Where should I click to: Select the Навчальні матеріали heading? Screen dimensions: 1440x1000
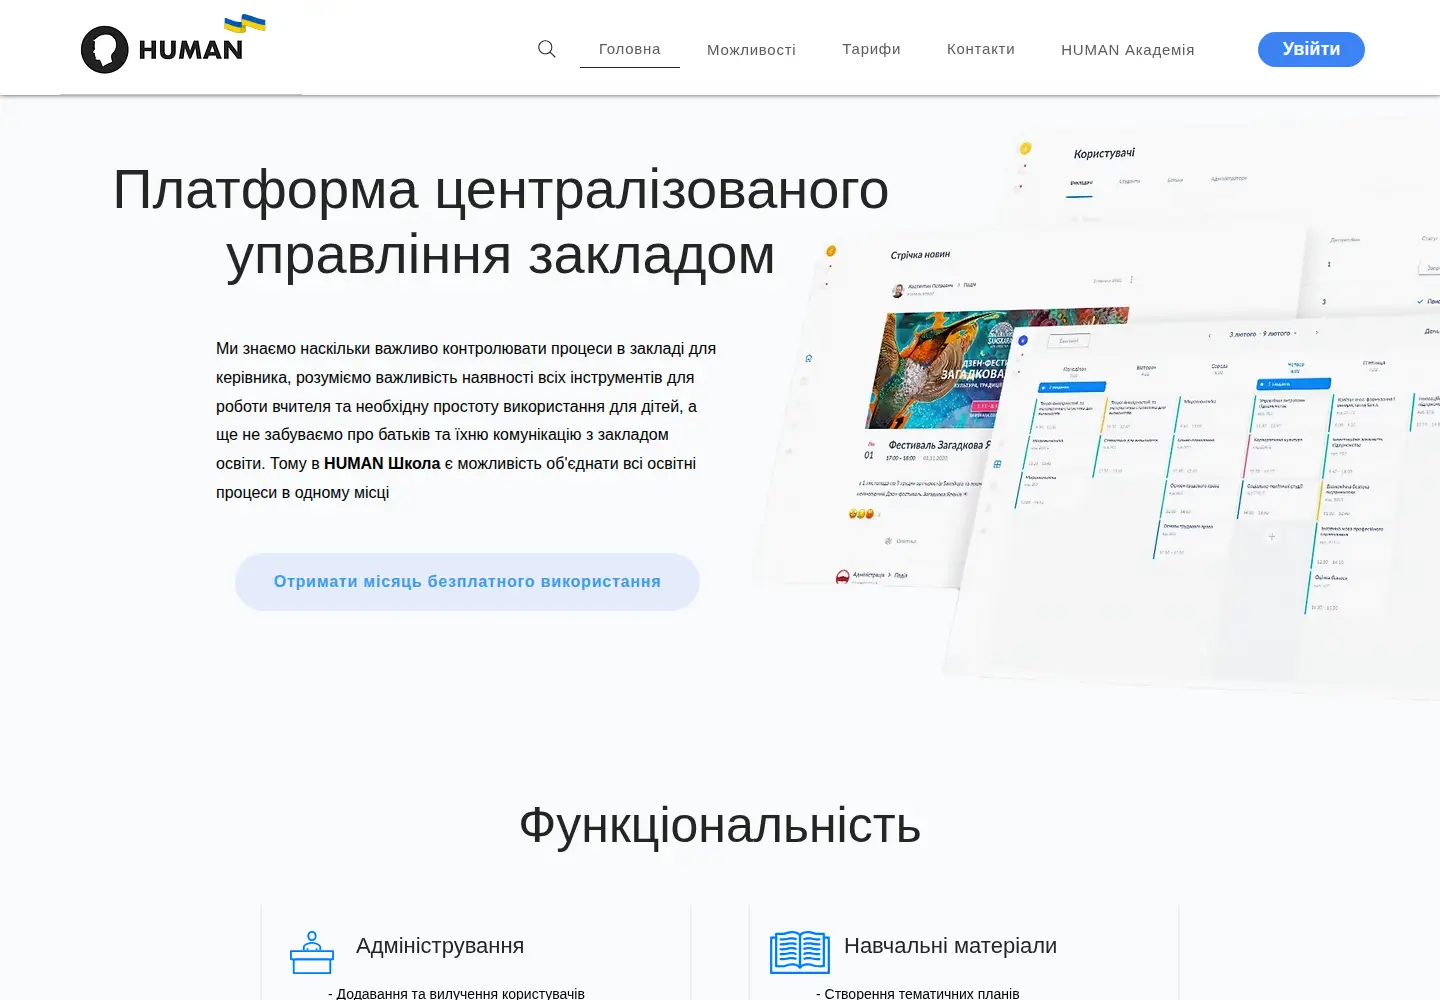950,946
